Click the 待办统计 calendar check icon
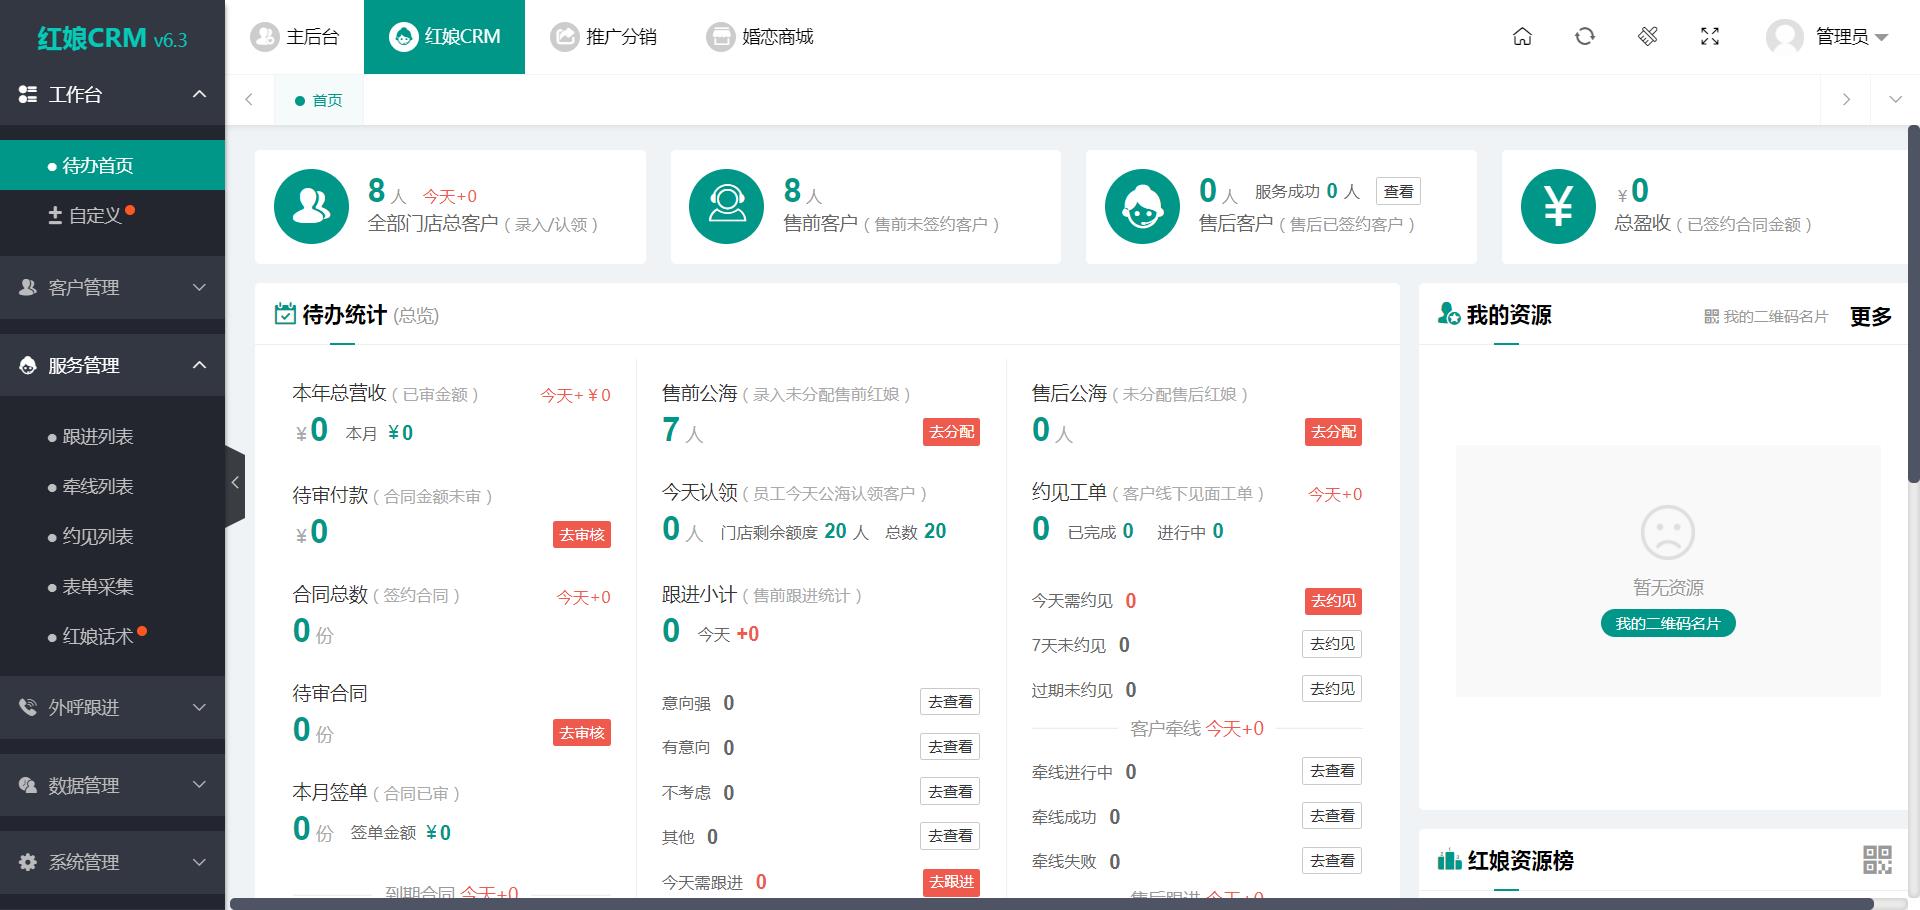Screen dimensions: 1920x910 click(x=285, y=314)
